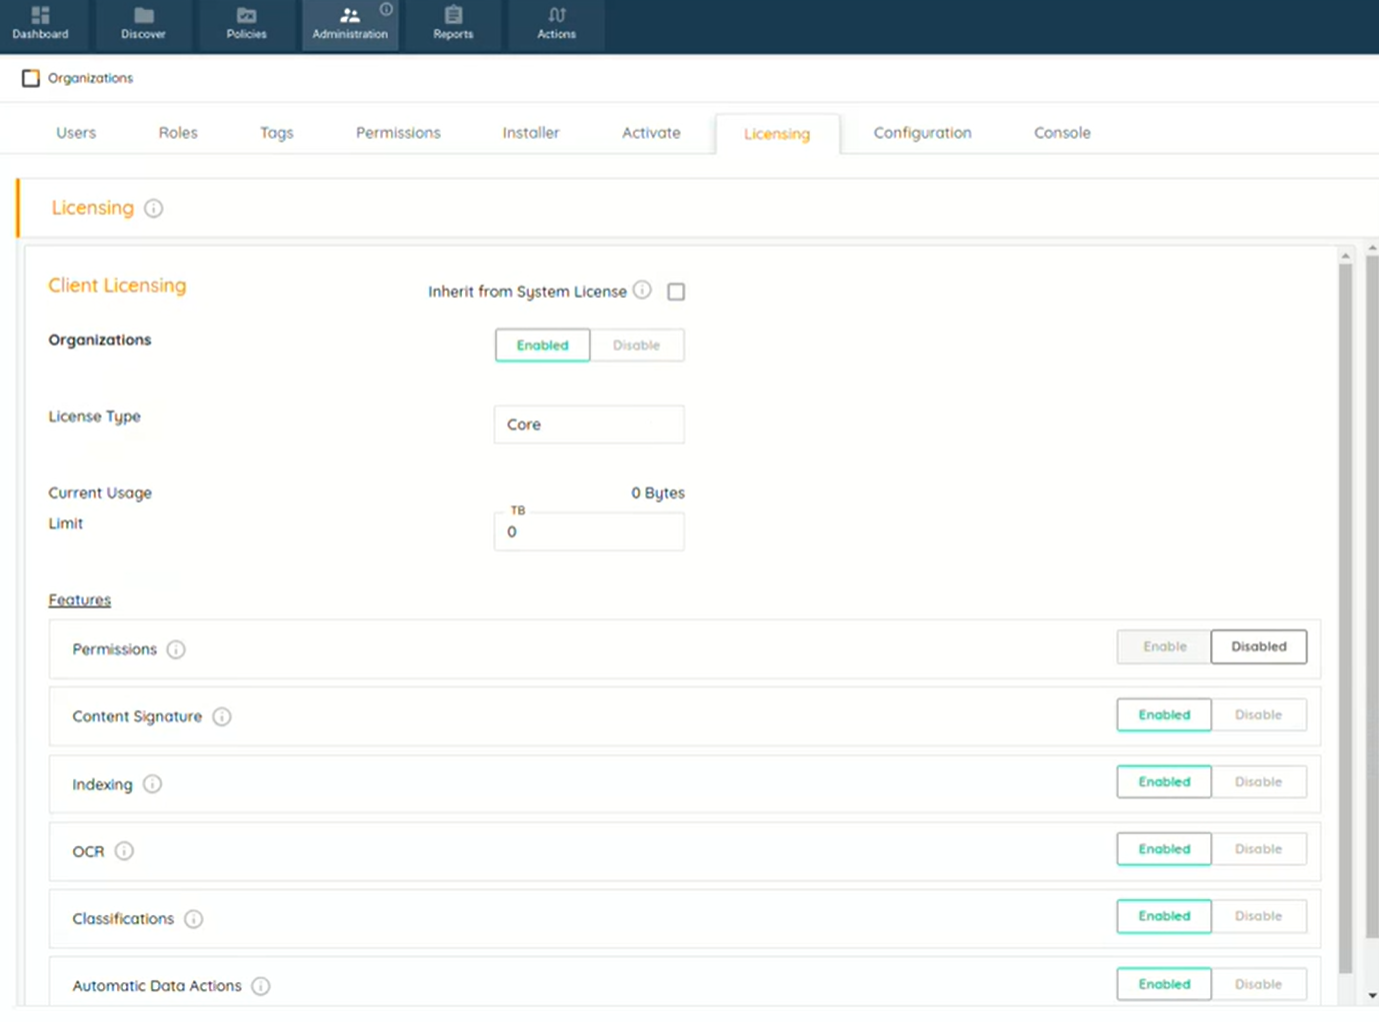Disable the Classifications feature
This screenshot has width=1379, height=1022.
pos(1258,916)
